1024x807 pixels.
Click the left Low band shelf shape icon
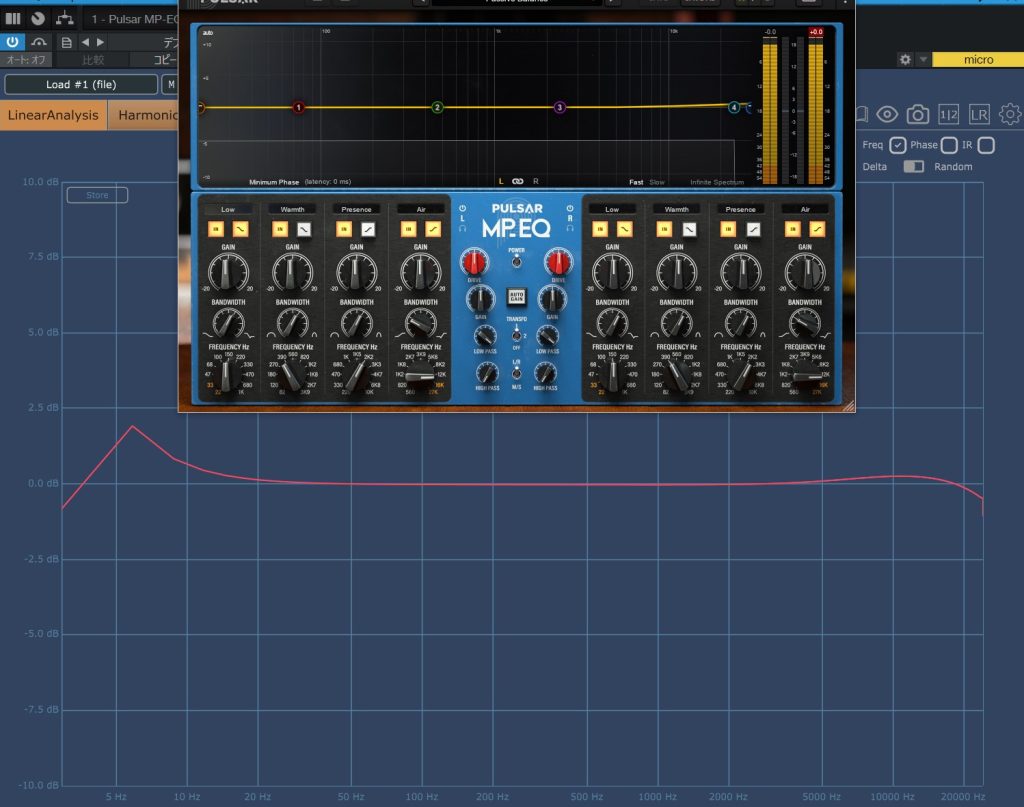238,229
